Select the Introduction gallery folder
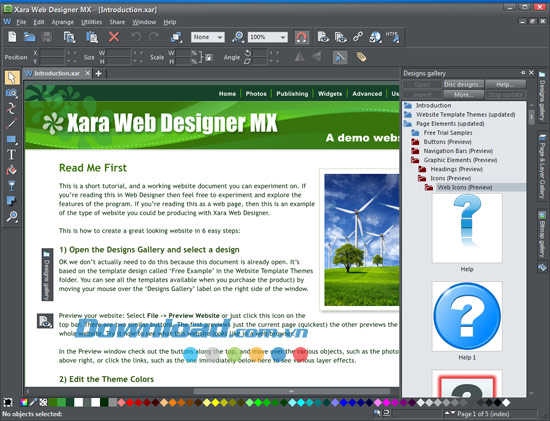Viewport: 550px width, 421px height. click(433, 105)
